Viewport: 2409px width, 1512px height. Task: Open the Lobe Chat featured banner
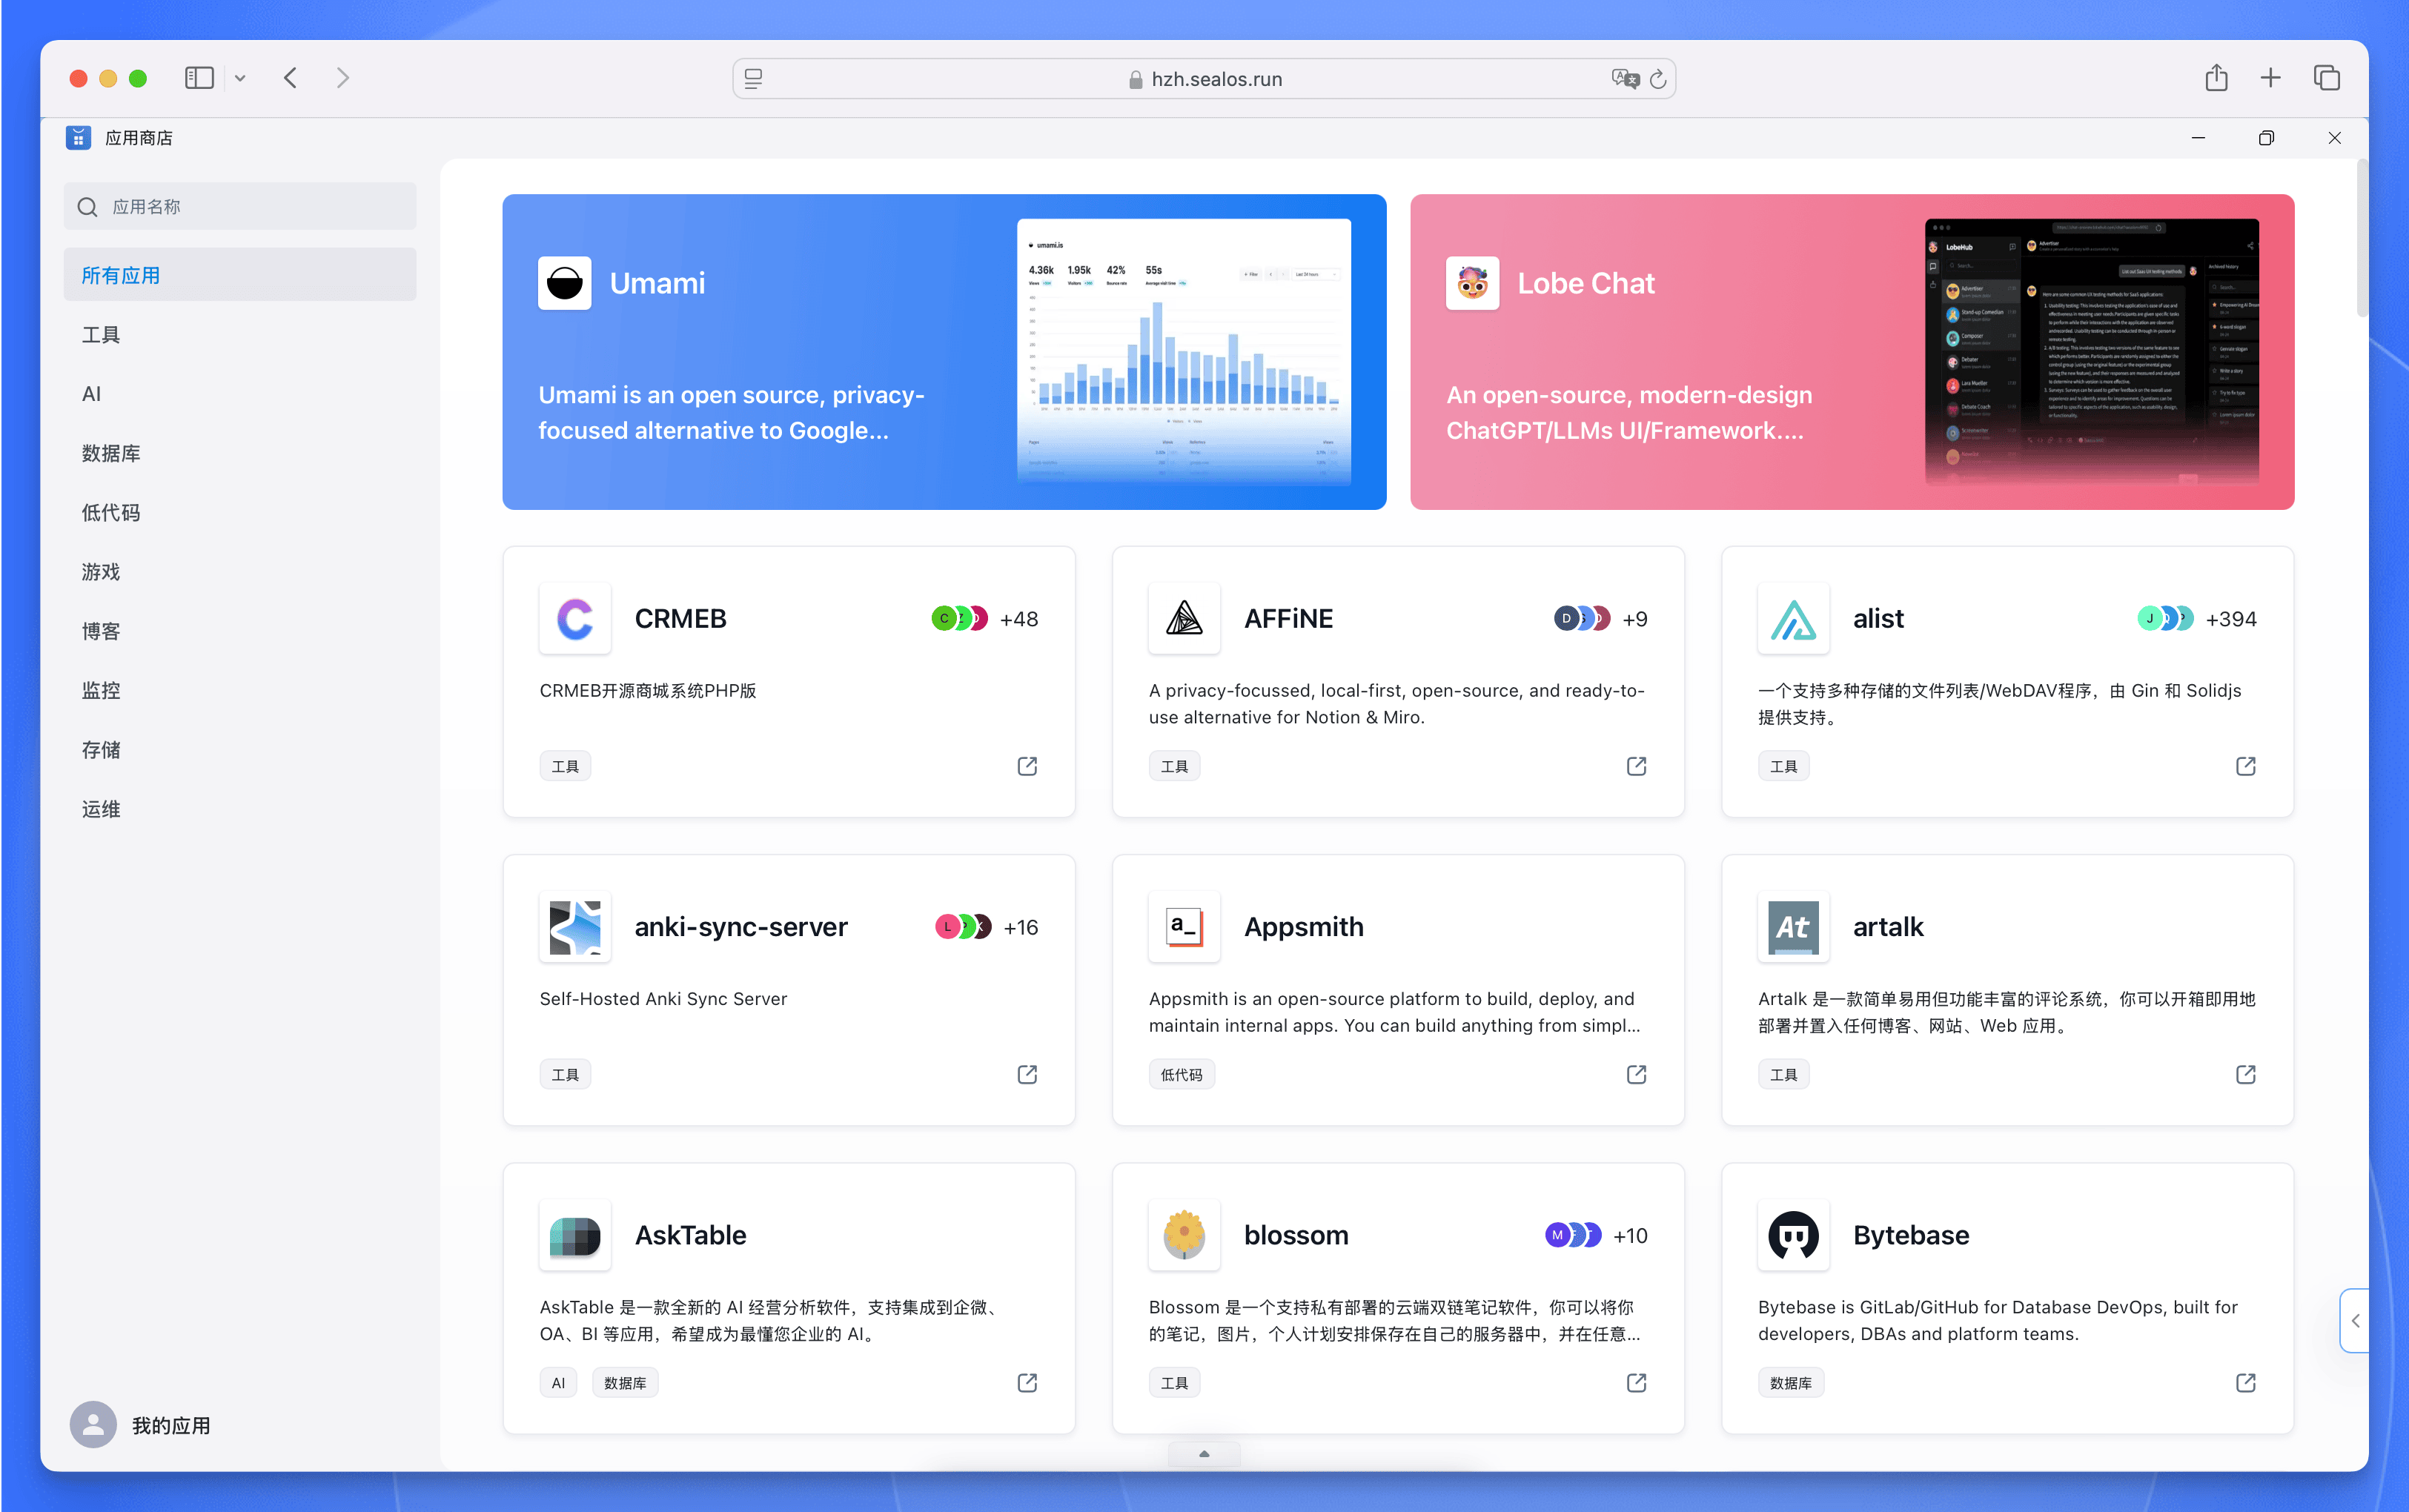pyautogui.click(x=1852, y=352)
